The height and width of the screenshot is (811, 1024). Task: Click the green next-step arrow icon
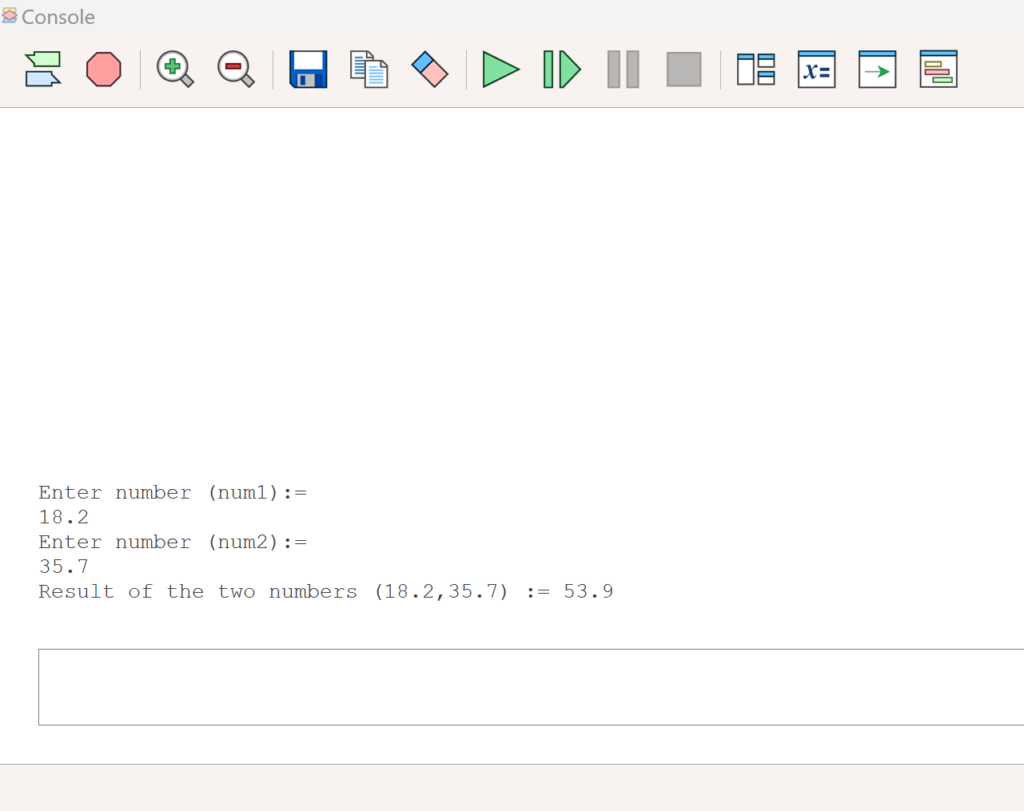pos(877,70)
